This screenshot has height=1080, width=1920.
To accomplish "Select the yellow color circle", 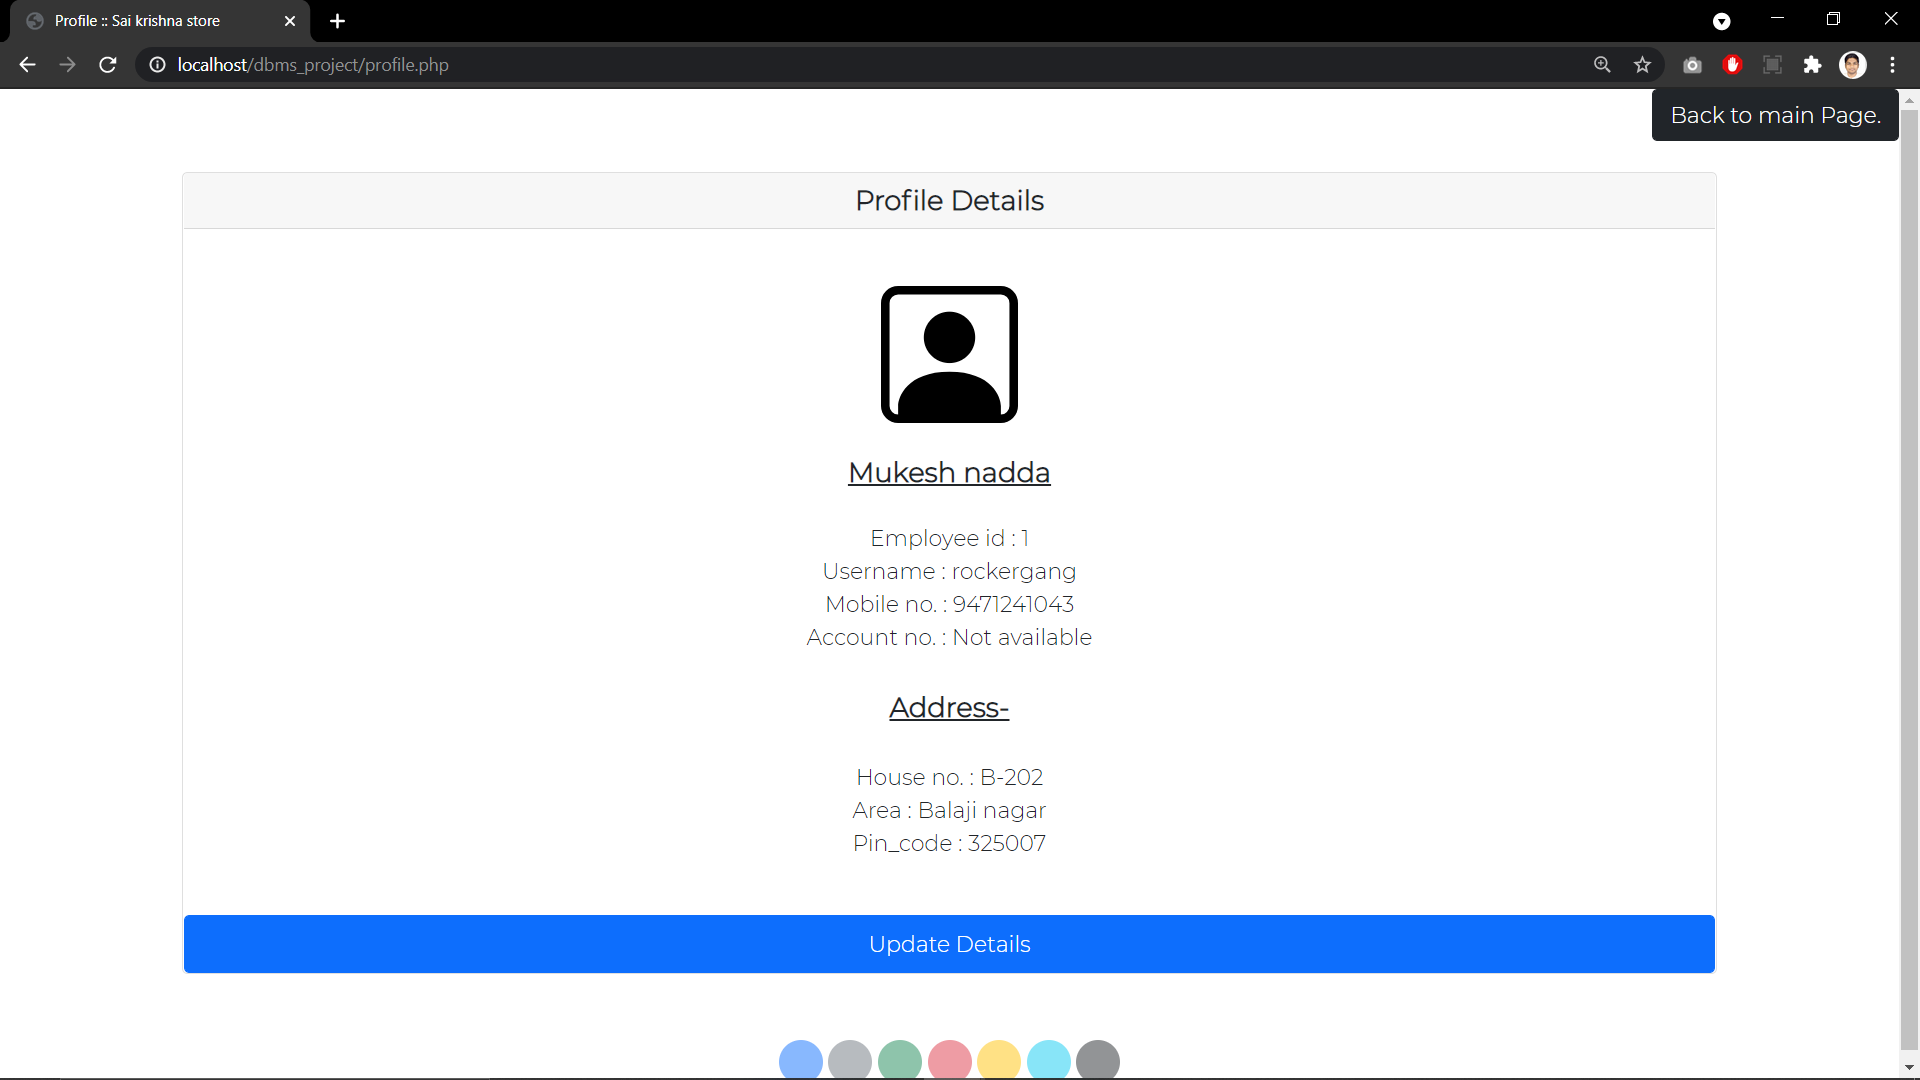I will tap(999, 1060).
